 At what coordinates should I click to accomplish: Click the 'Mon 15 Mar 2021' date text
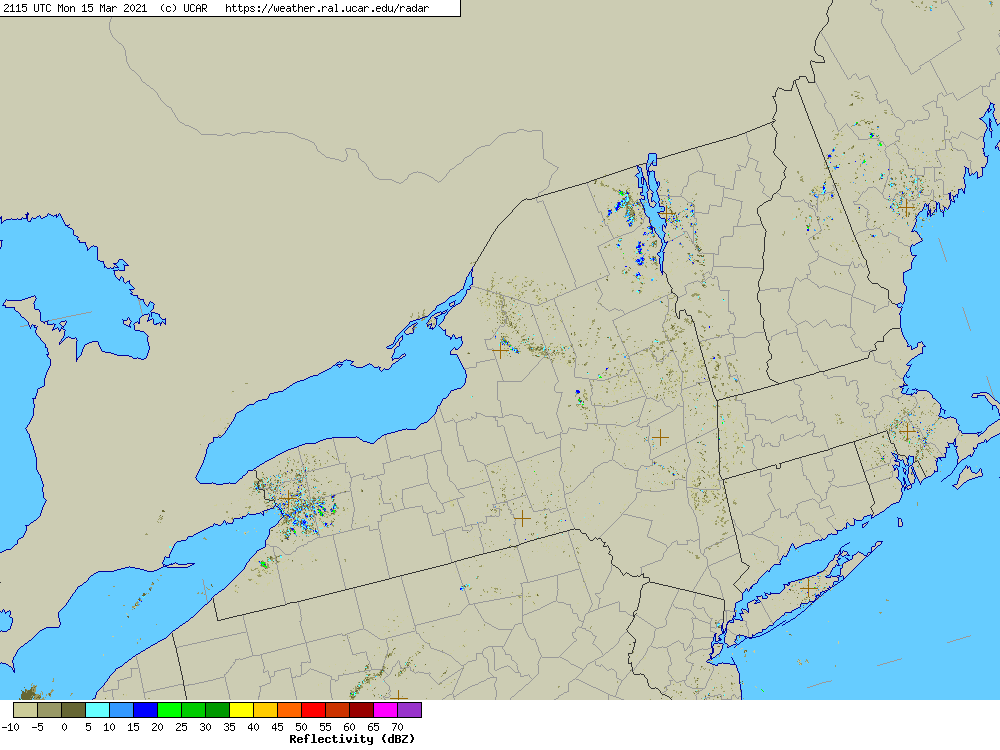(102, 8)
